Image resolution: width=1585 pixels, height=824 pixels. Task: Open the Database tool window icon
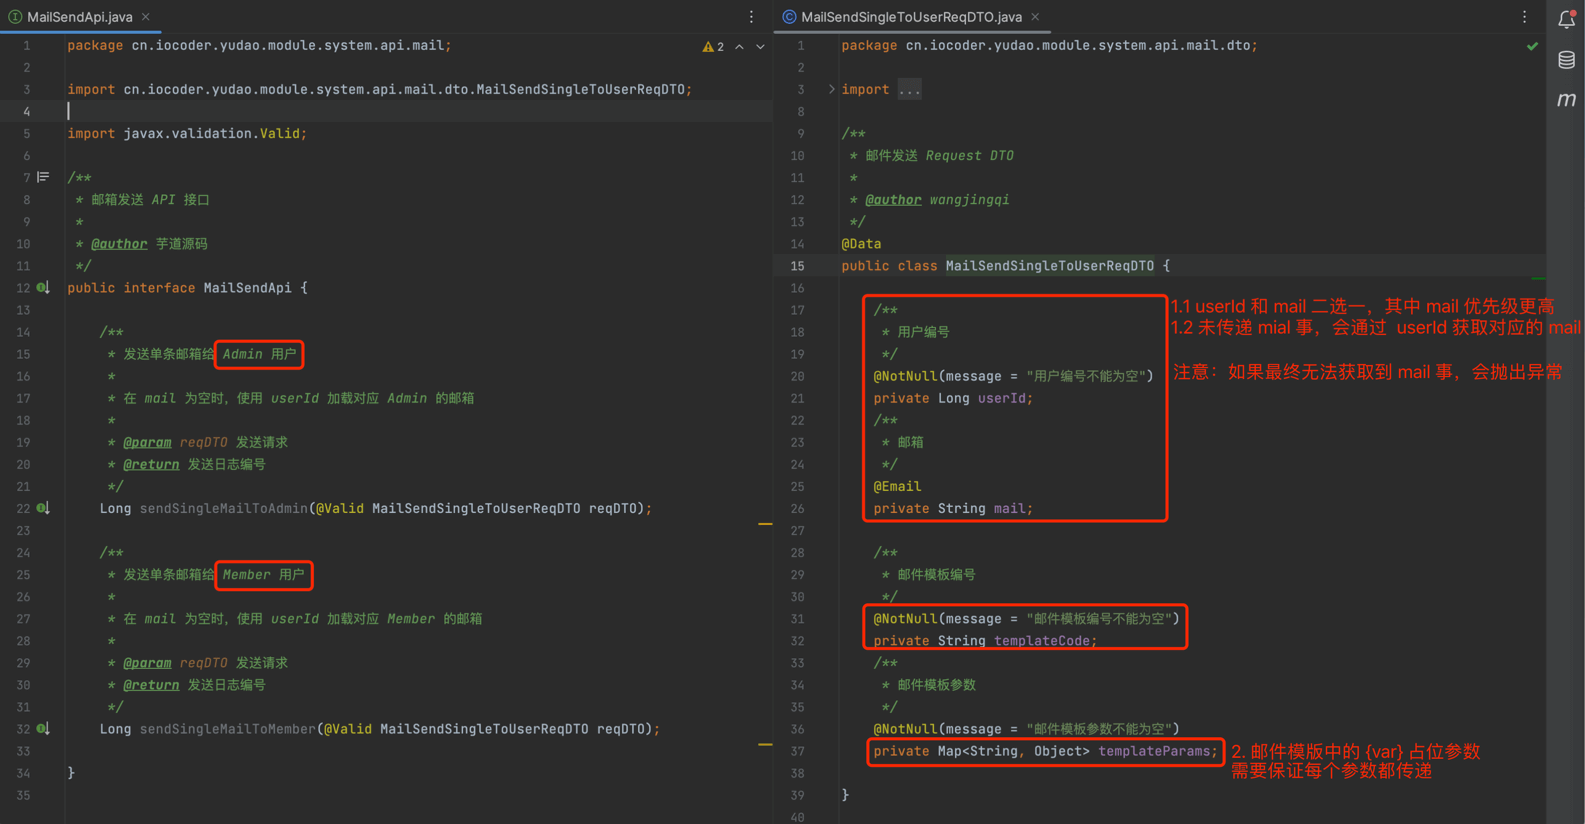coord(1566,60)
